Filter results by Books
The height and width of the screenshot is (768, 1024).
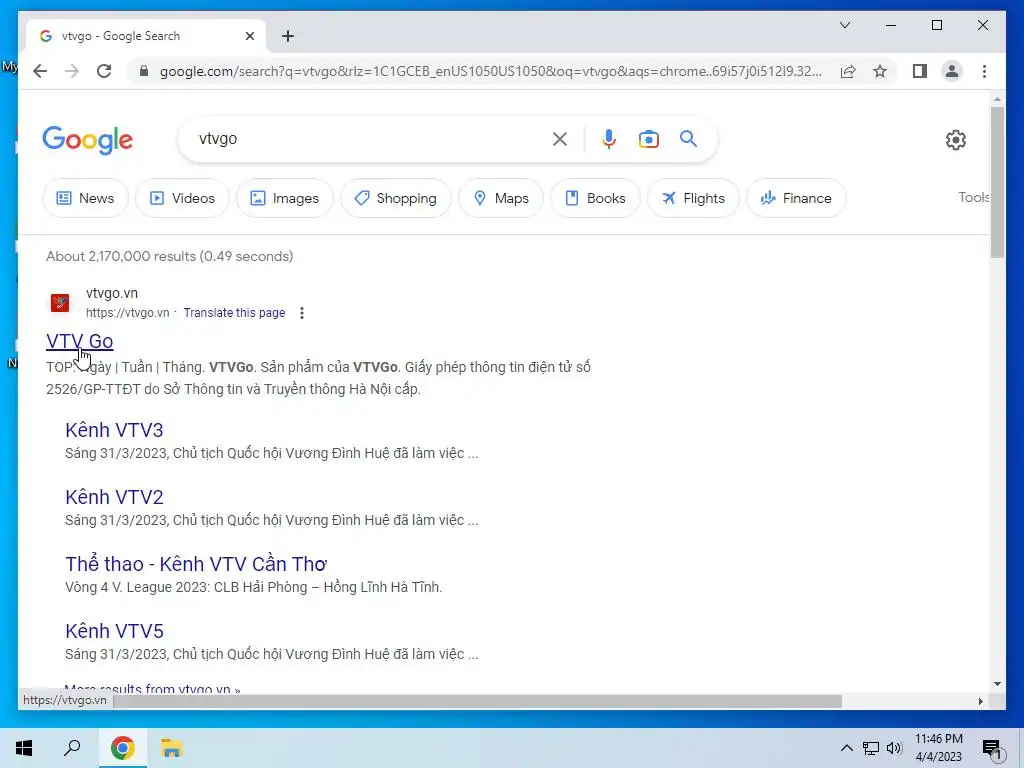(595, 198)
